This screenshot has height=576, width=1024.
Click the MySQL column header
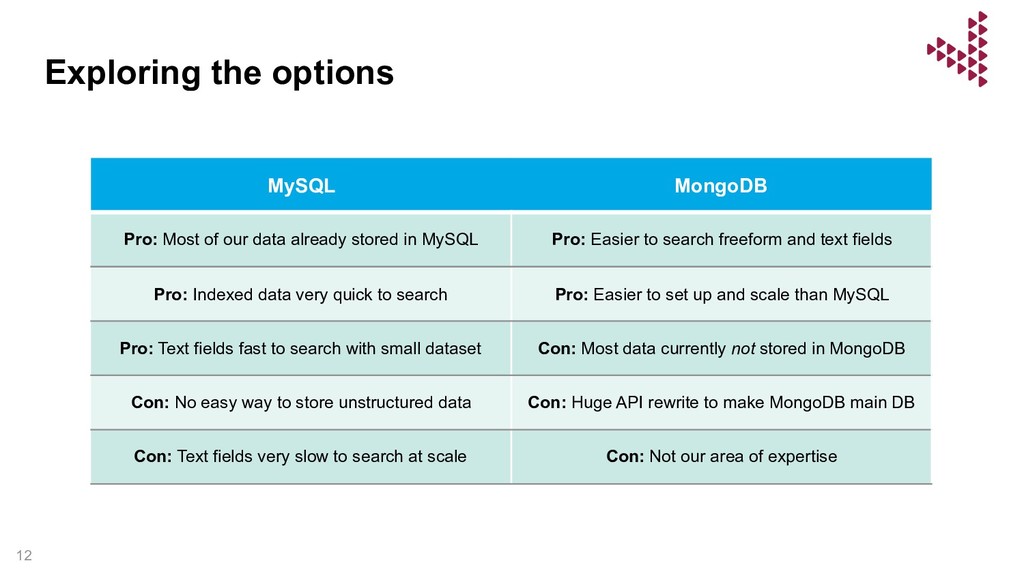click(301, 185)
